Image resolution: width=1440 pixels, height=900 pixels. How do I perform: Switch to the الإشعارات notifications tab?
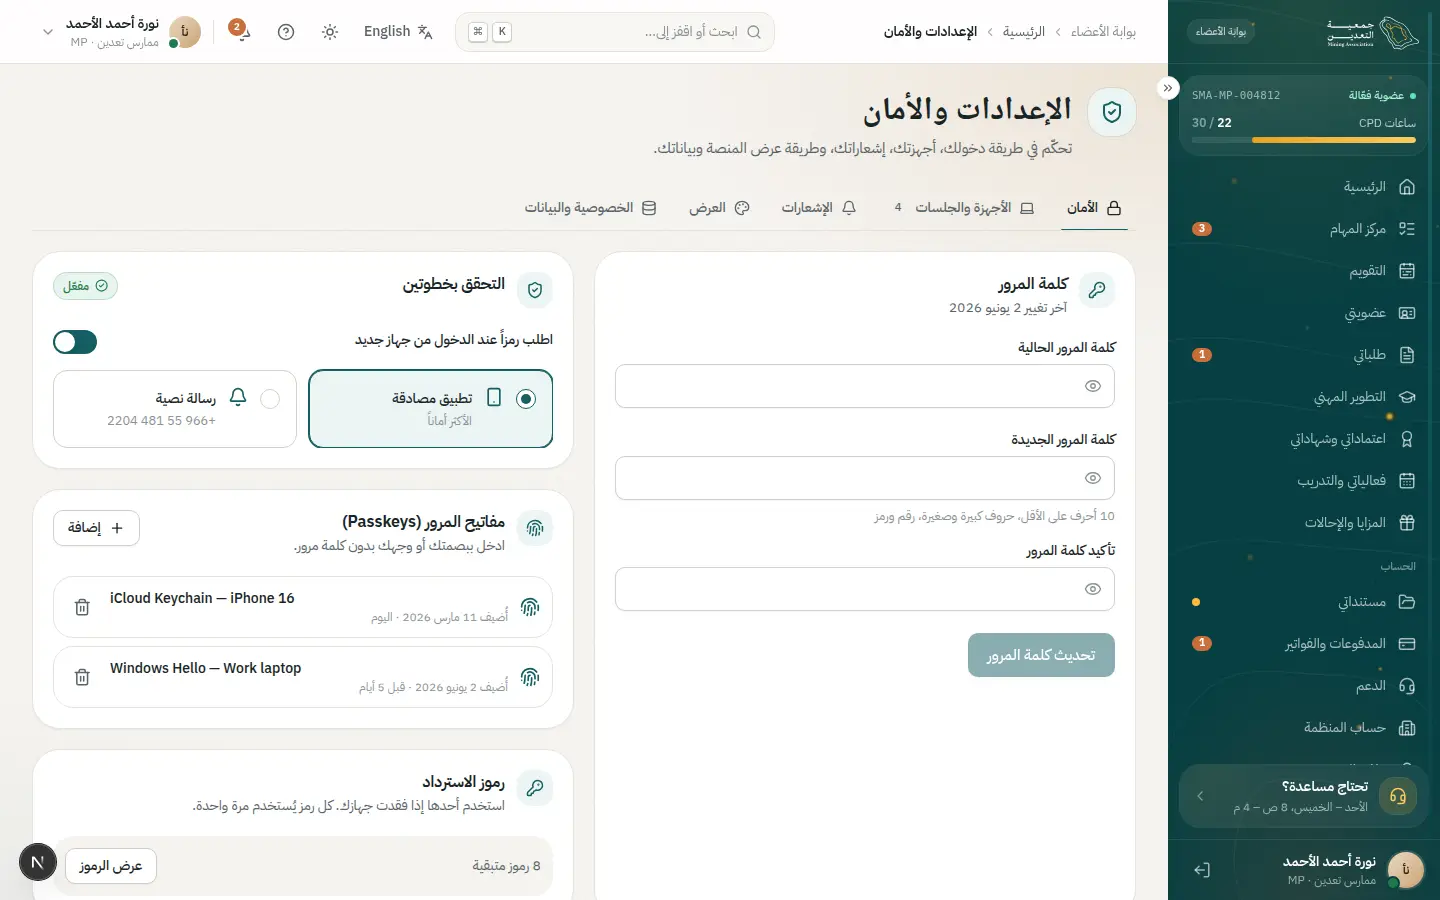(819, 208)
